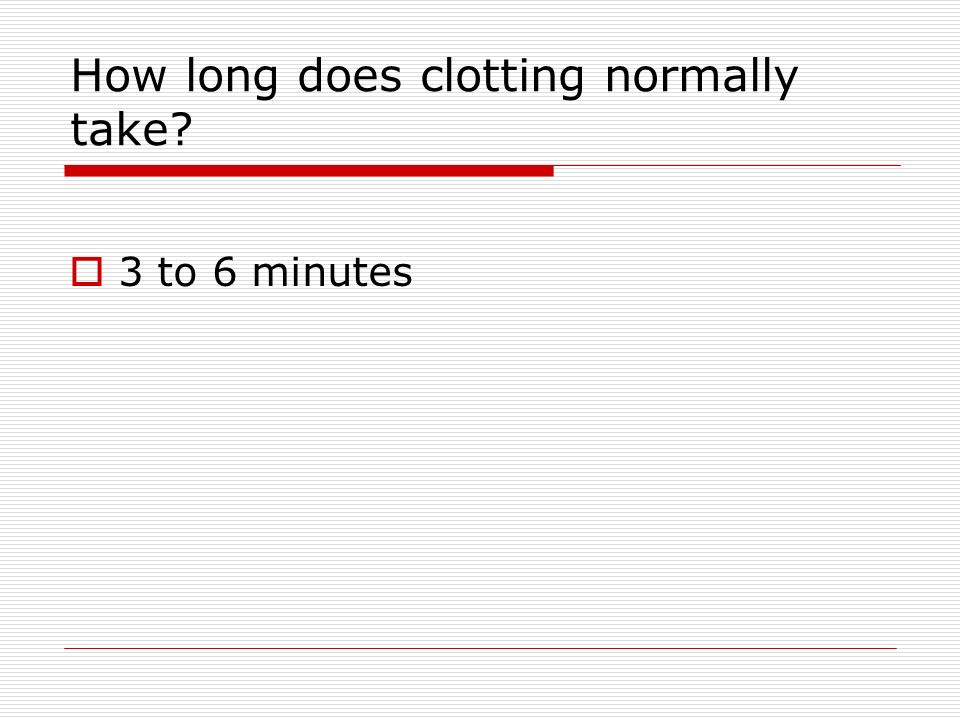Click the word "normally" in the title
960x720 pixels.
[x=702, y=77]
